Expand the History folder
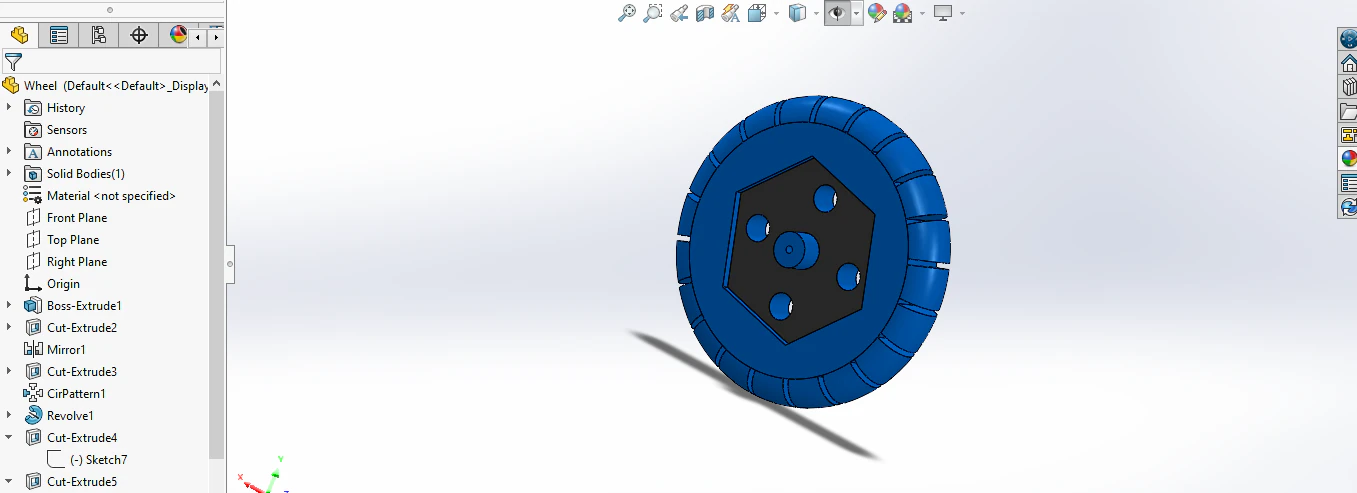 point(9,107)
